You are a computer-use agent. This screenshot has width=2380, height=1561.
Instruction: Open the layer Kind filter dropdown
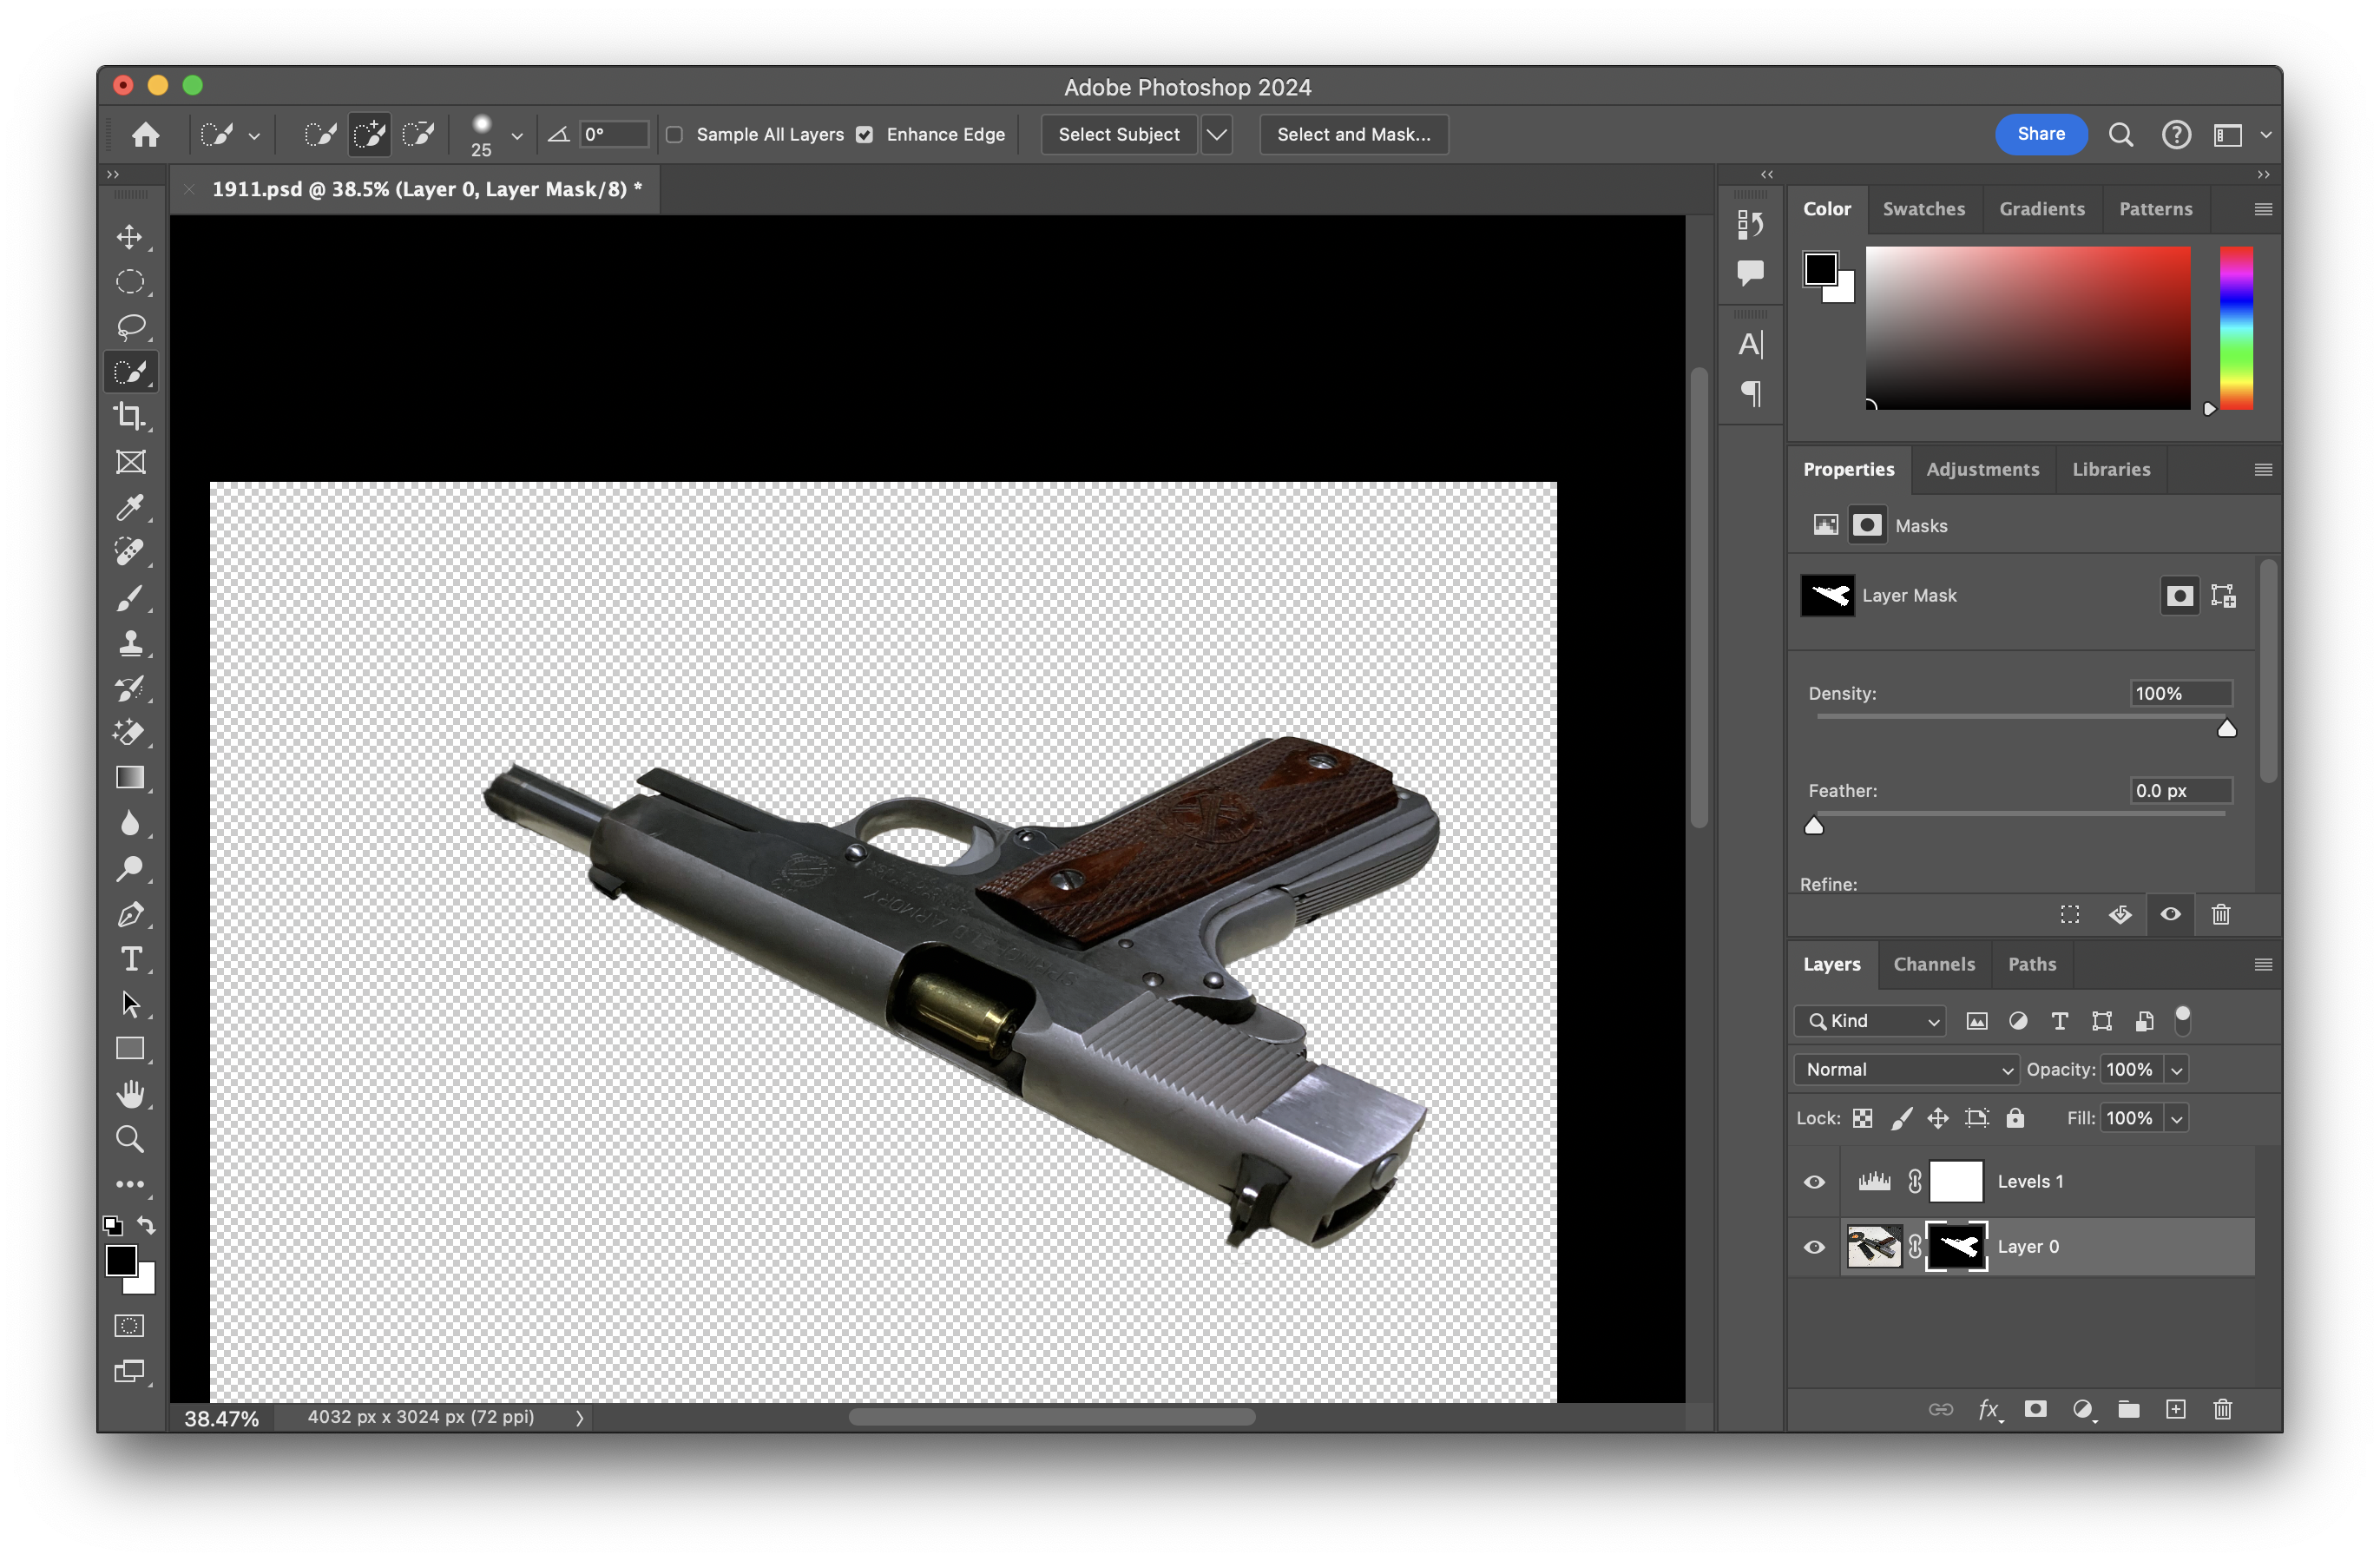click(x=1871, y=1021)
